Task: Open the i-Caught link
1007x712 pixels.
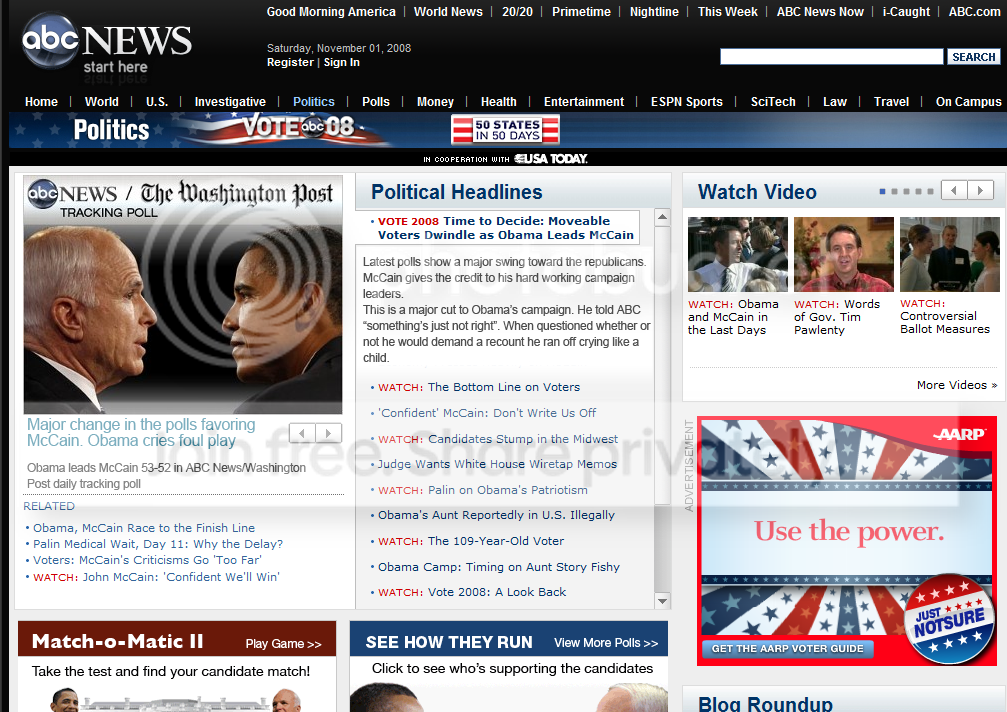Action: [x=906, y=12]
